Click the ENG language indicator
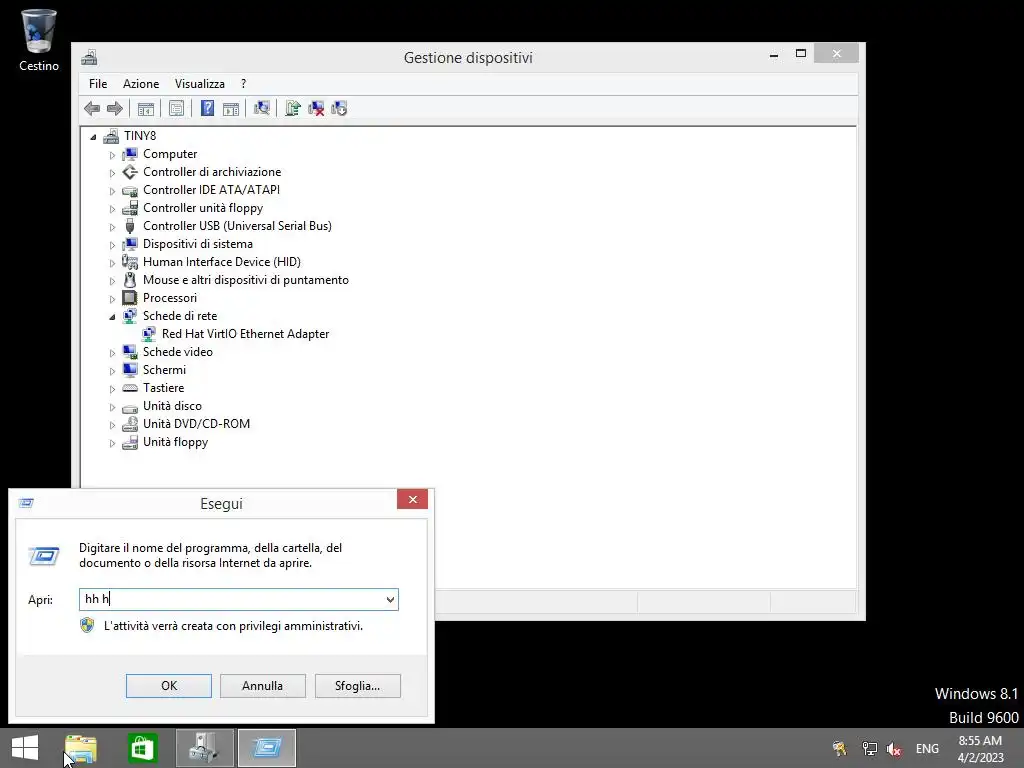This screenshot has height=768, width=1024. click(927, 748)
